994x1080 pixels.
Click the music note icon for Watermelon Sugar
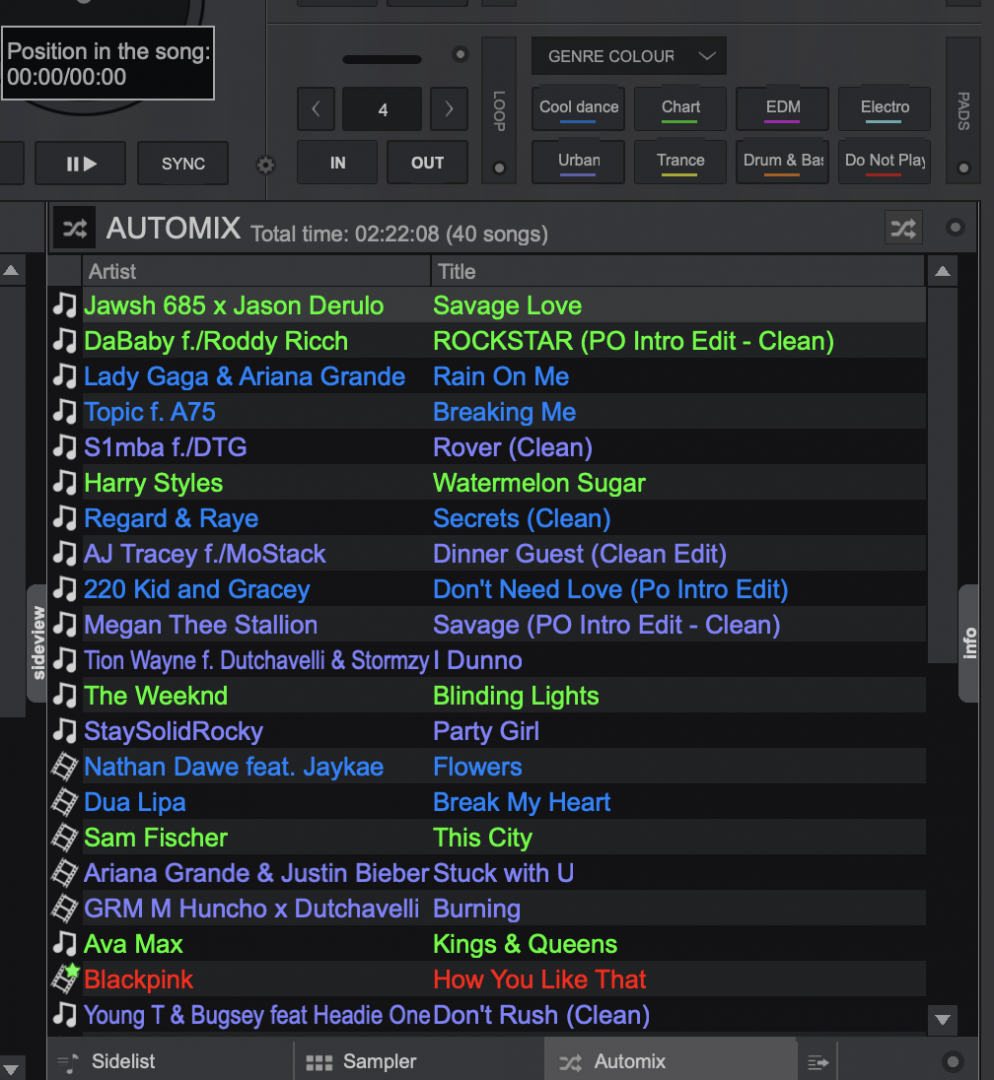[65, 482]
